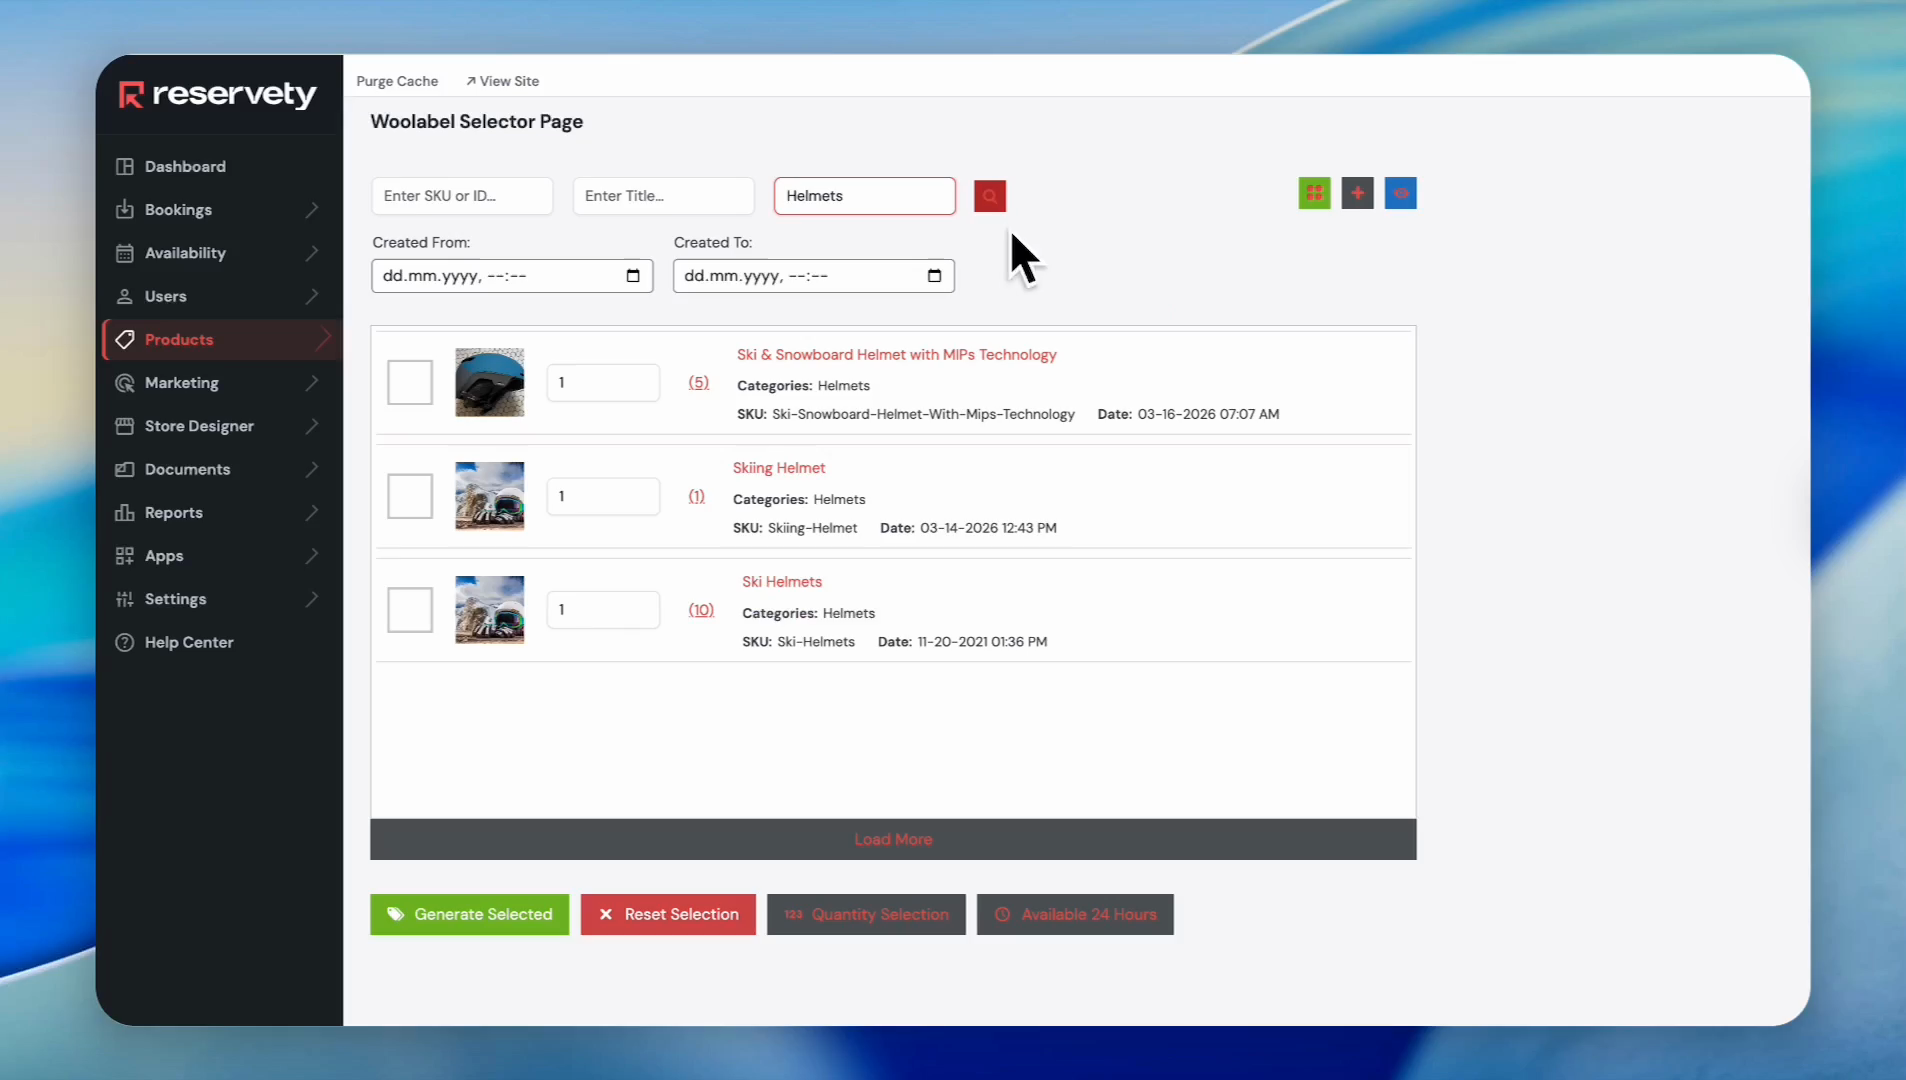Check the Ski & Snowboard Helmet checkbox

[410, 382]
